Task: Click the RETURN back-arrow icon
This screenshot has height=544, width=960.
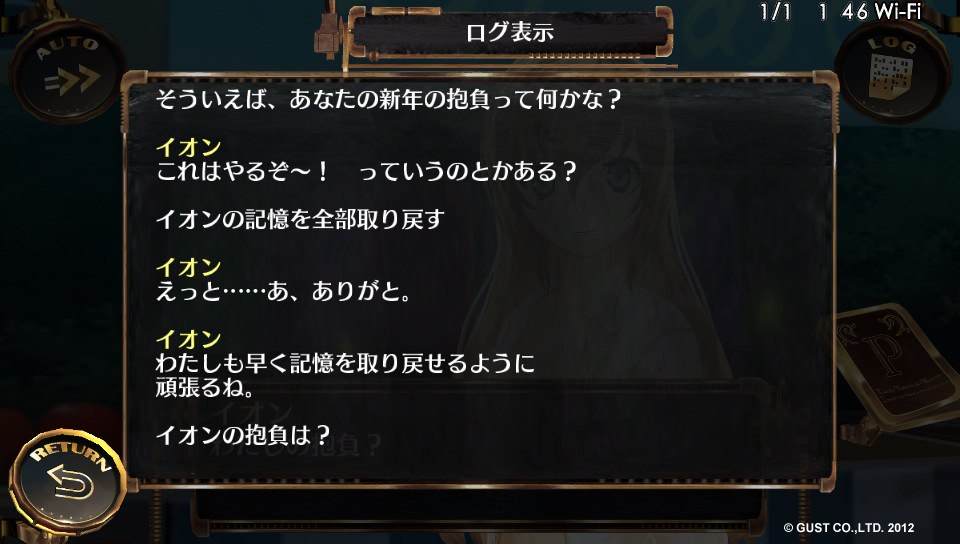Action: 69,482
